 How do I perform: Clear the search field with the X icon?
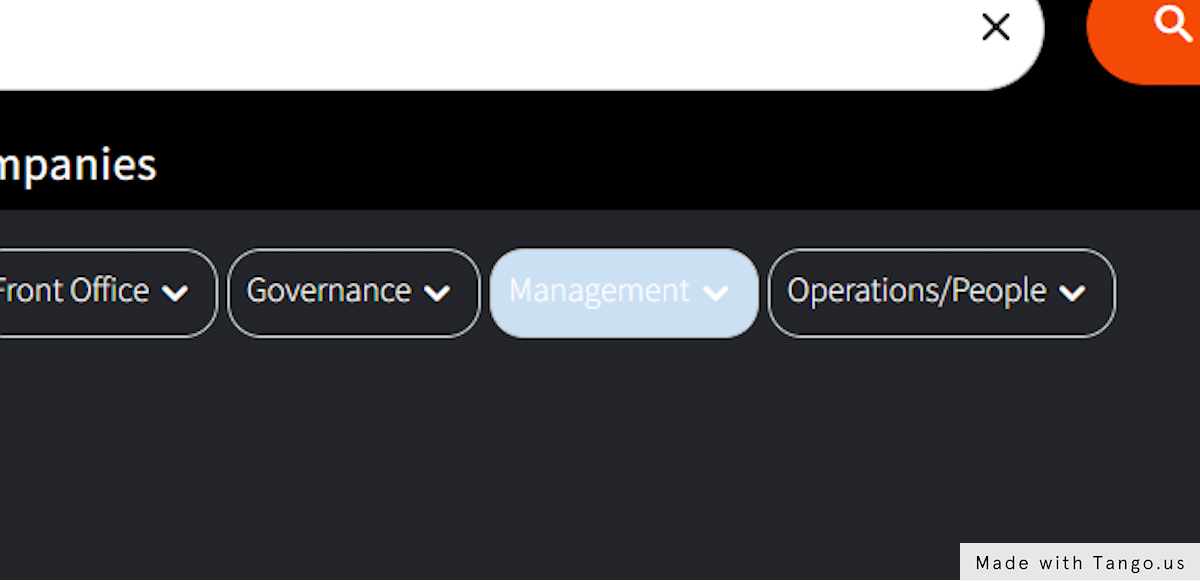(x=996, y=27)
